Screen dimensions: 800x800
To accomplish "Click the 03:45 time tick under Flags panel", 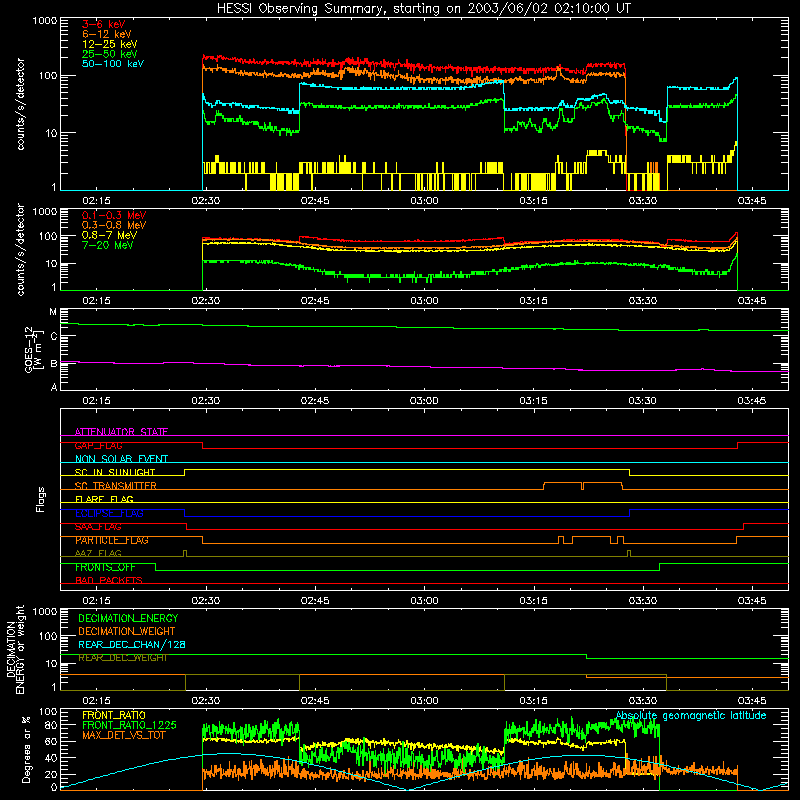I will point(752,601).
